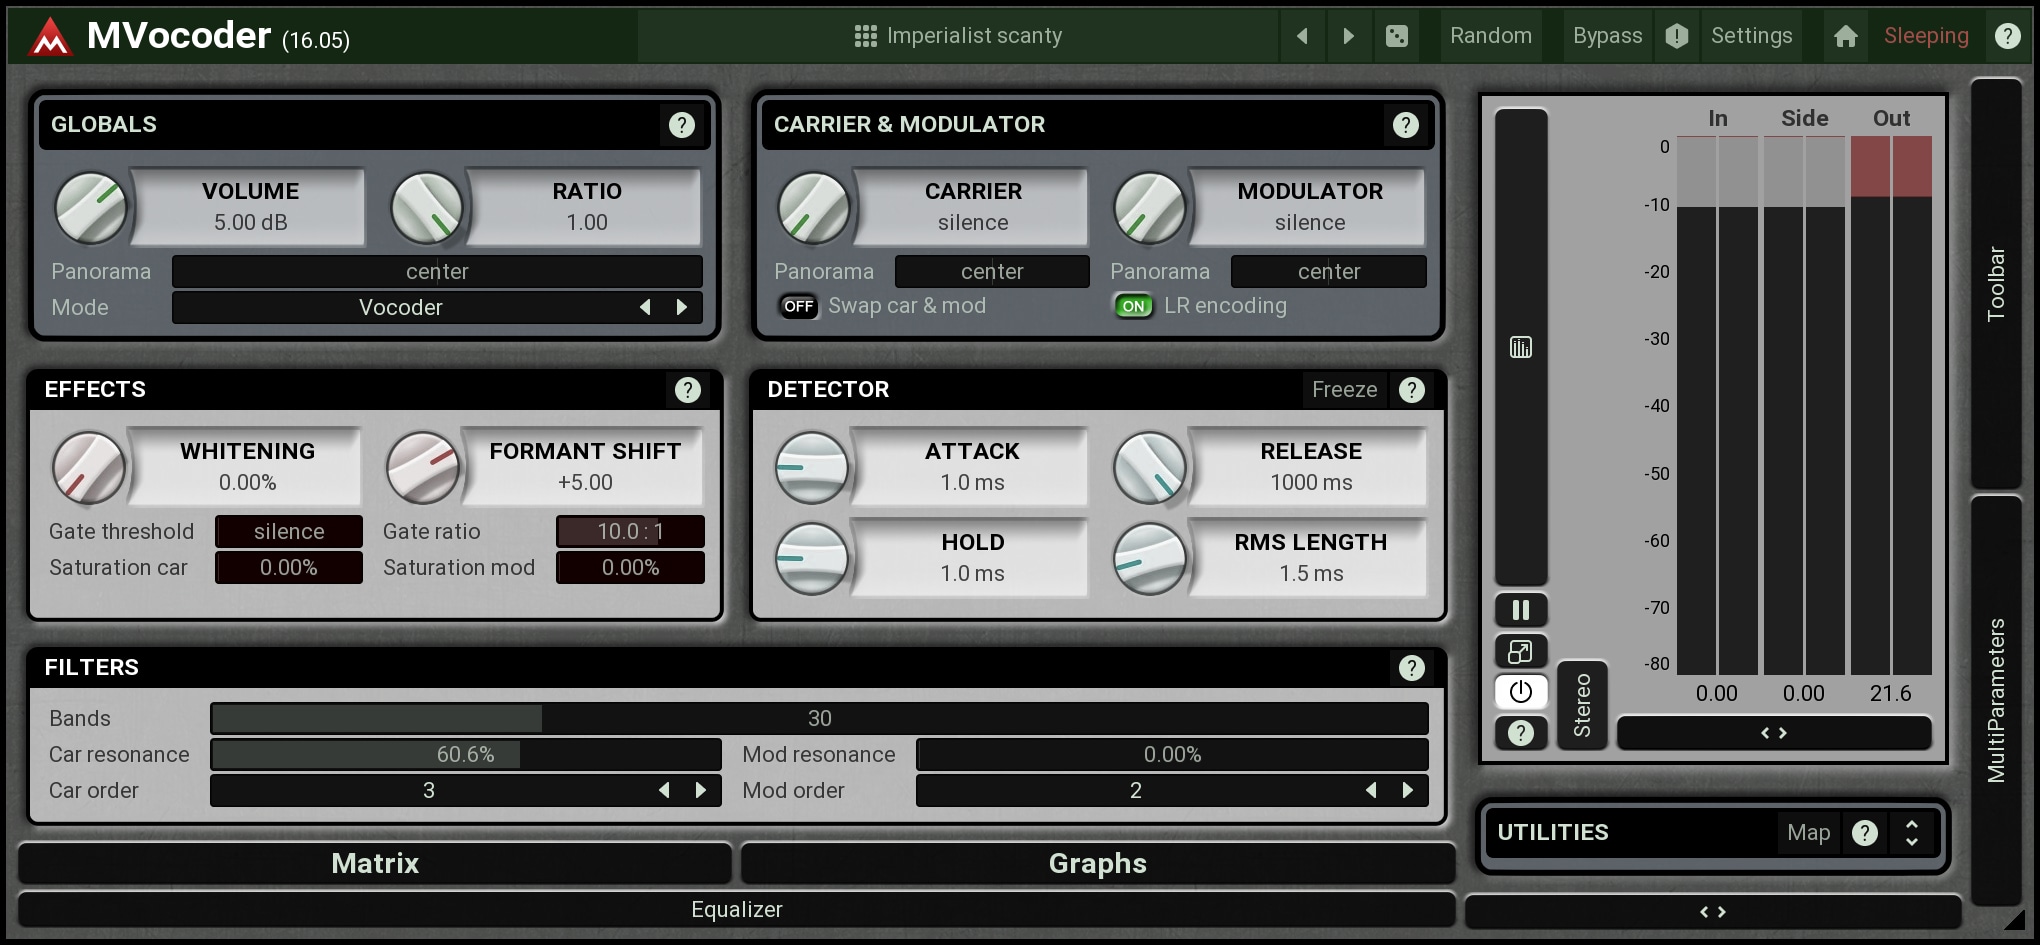Open the meter help question mark
The height and width of the screenshot is (945, 2040).
coord(1521,733)
